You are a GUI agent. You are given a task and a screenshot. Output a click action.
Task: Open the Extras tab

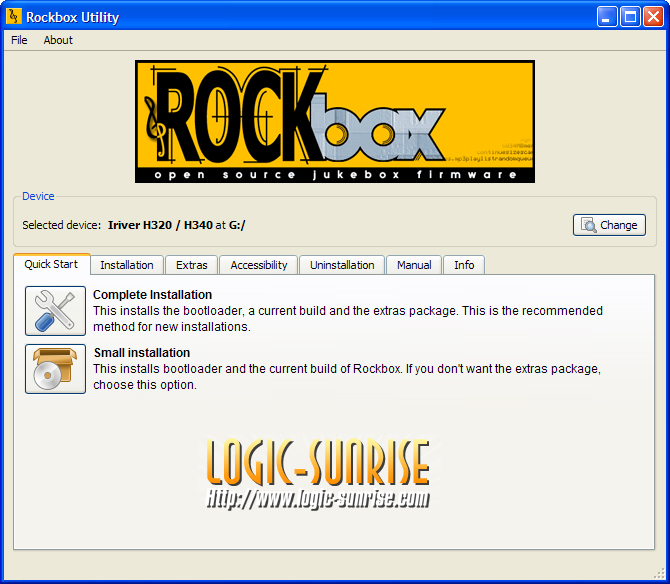click(191, 265)
